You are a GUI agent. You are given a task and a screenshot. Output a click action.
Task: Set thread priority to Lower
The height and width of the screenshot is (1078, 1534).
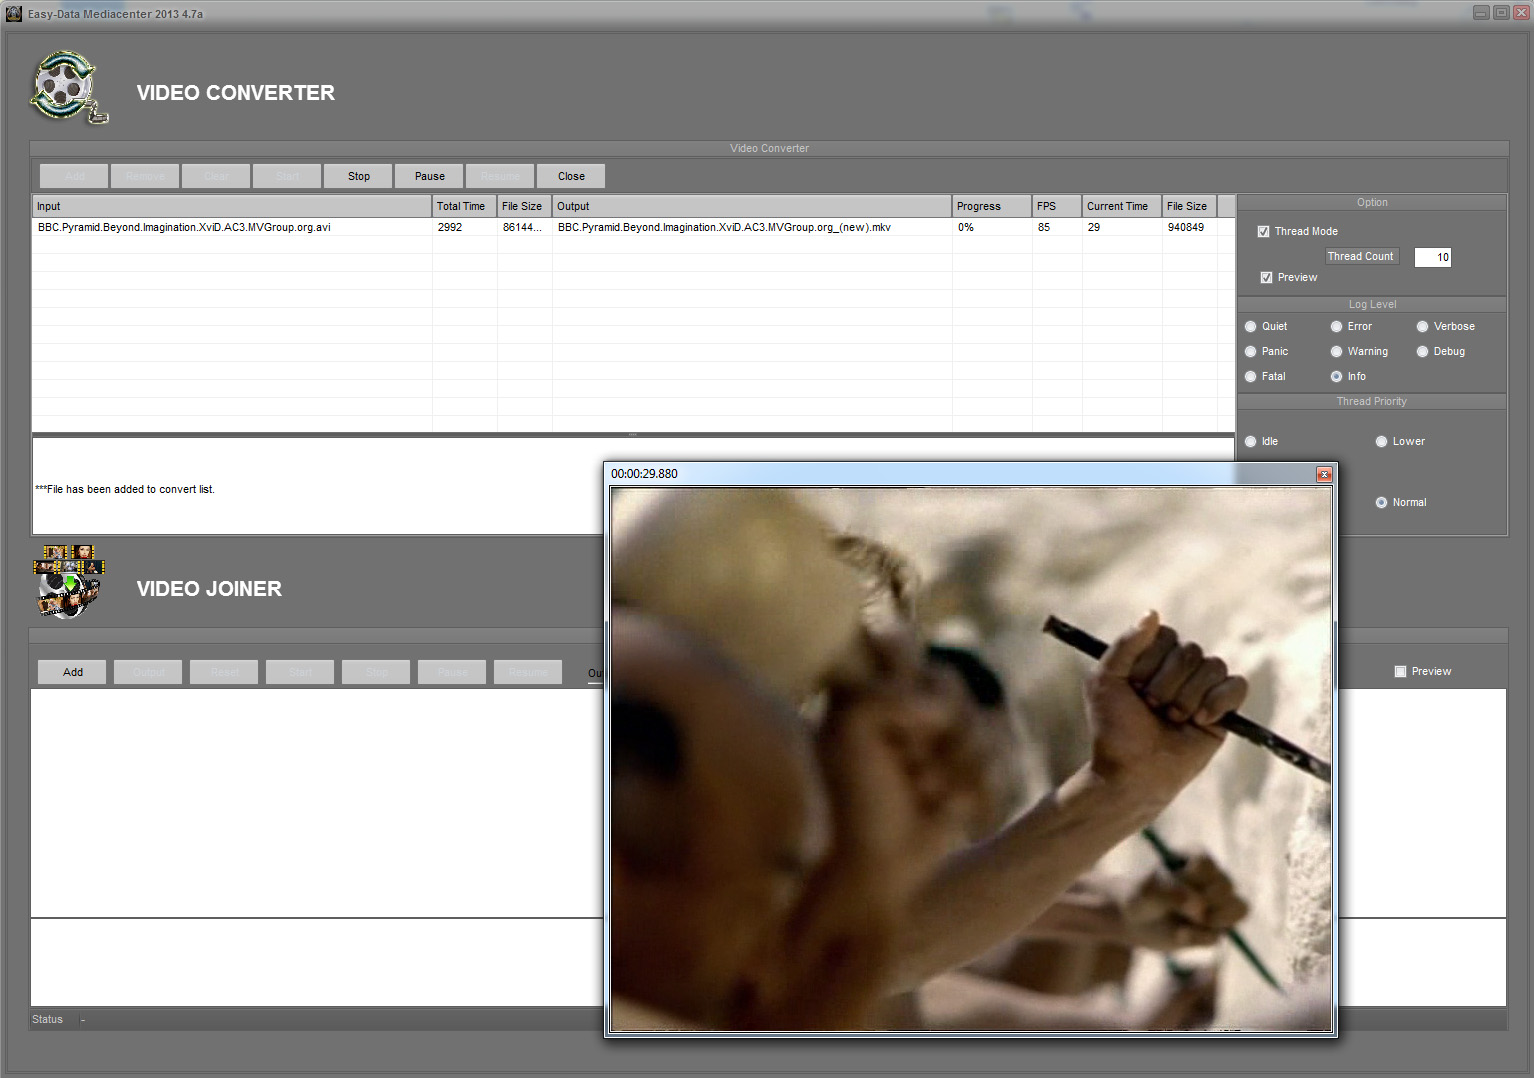1381,441
